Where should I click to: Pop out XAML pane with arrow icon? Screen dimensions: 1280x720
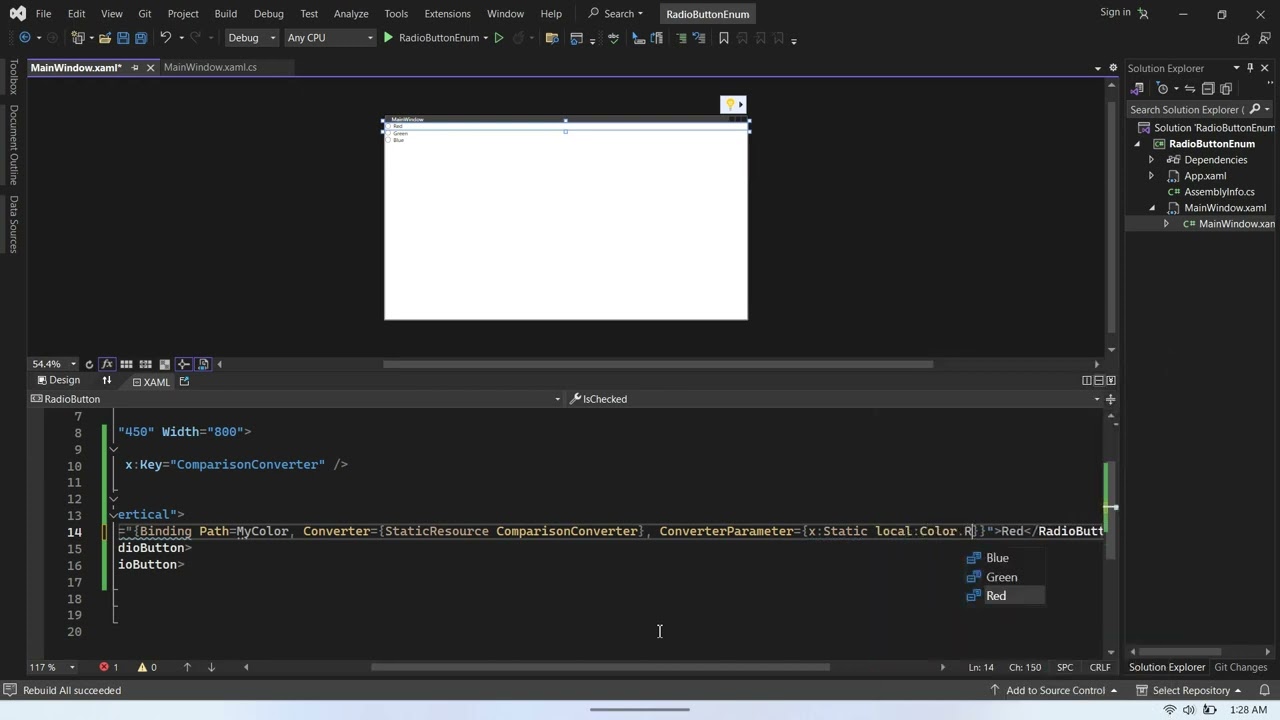coord(184,381)
